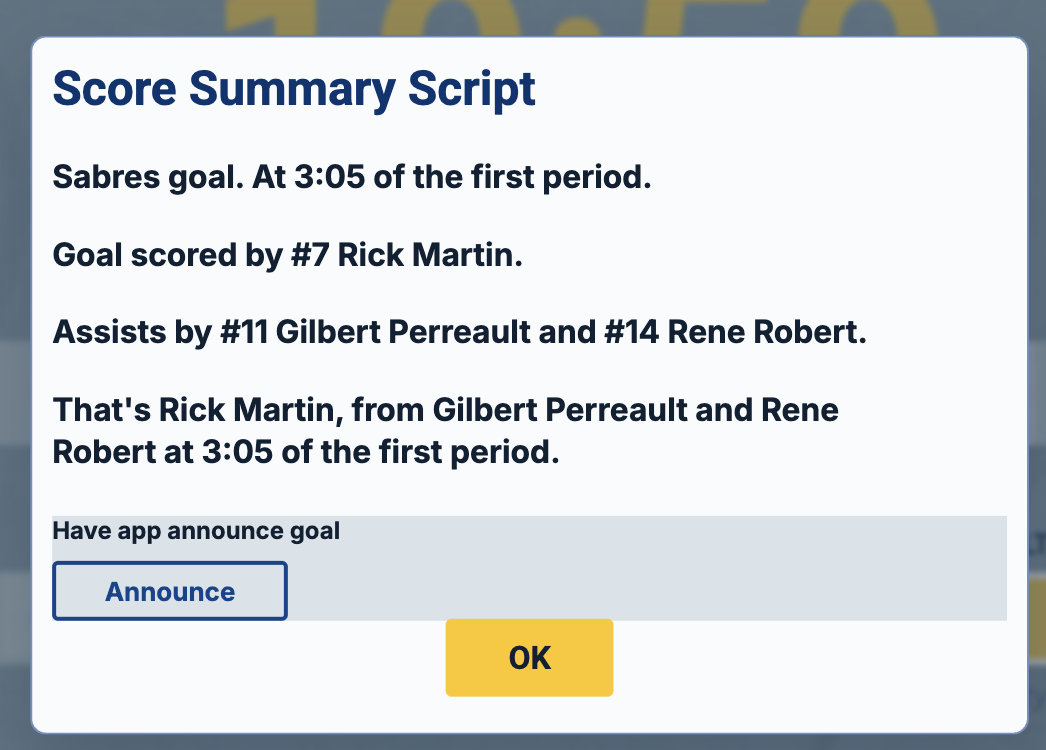The height and width of the screenshot is (750, 1046).
Task: Dismiss the dialog with OK
Action: click(x=529, y=658)
